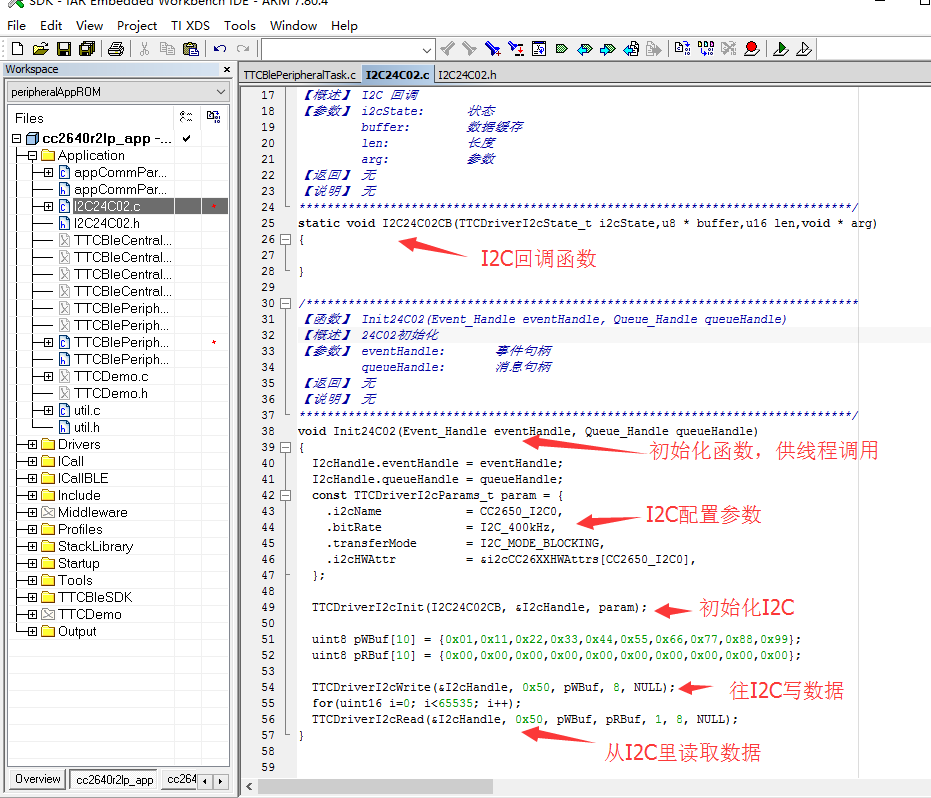Expand the Middleware folder
Viewport: 931px width, 798px height.
coord(32,512)
